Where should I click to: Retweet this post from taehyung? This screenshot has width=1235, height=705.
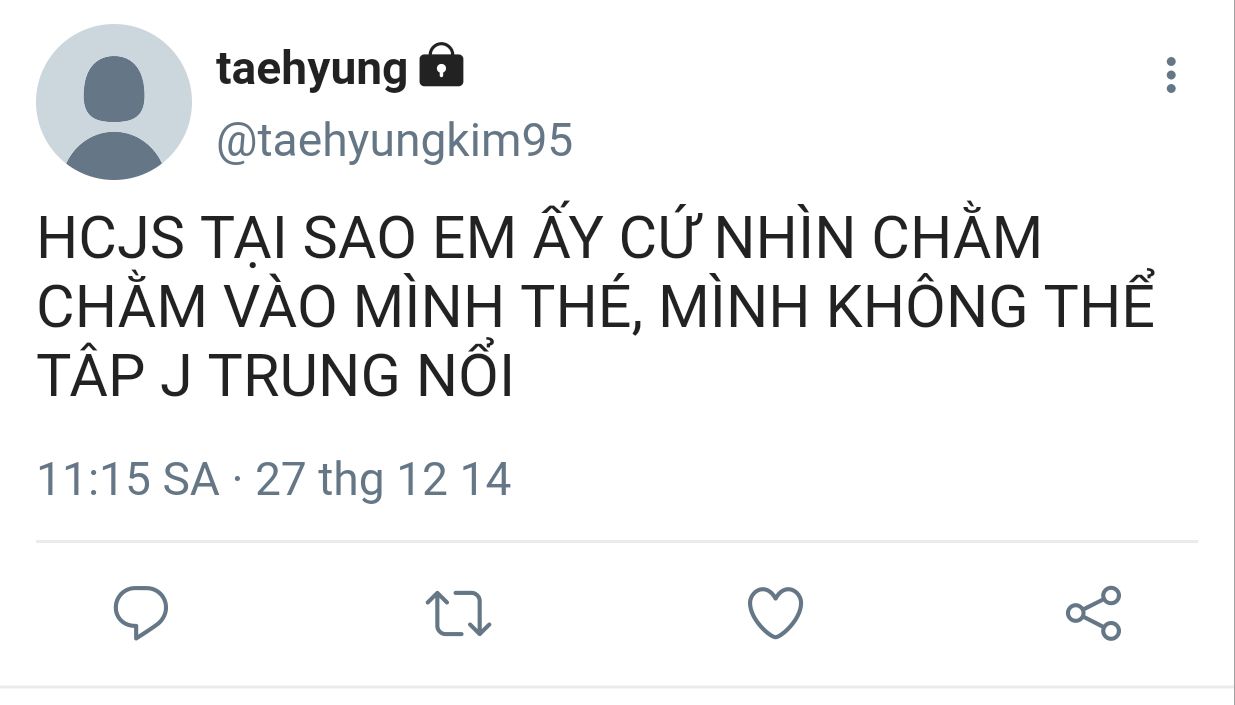[458, 612]
